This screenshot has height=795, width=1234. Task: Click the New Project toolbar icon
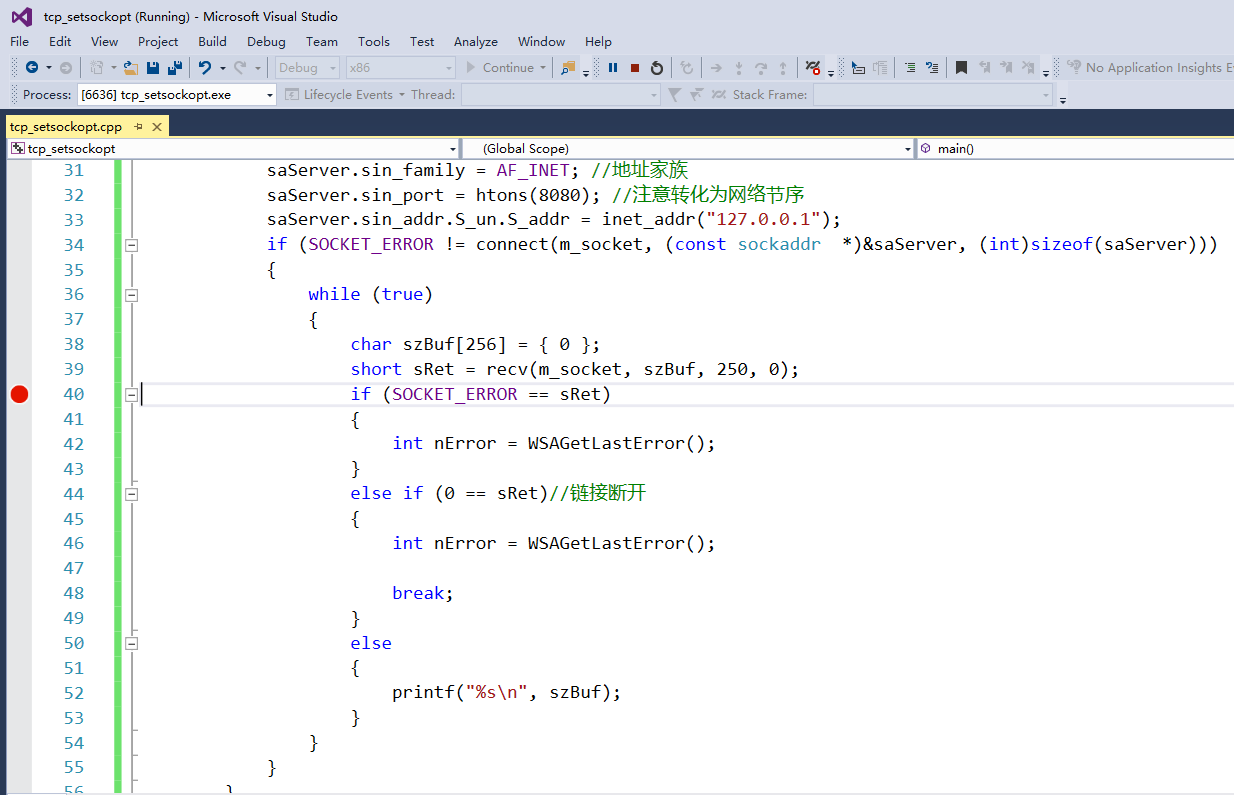point(96,68)
